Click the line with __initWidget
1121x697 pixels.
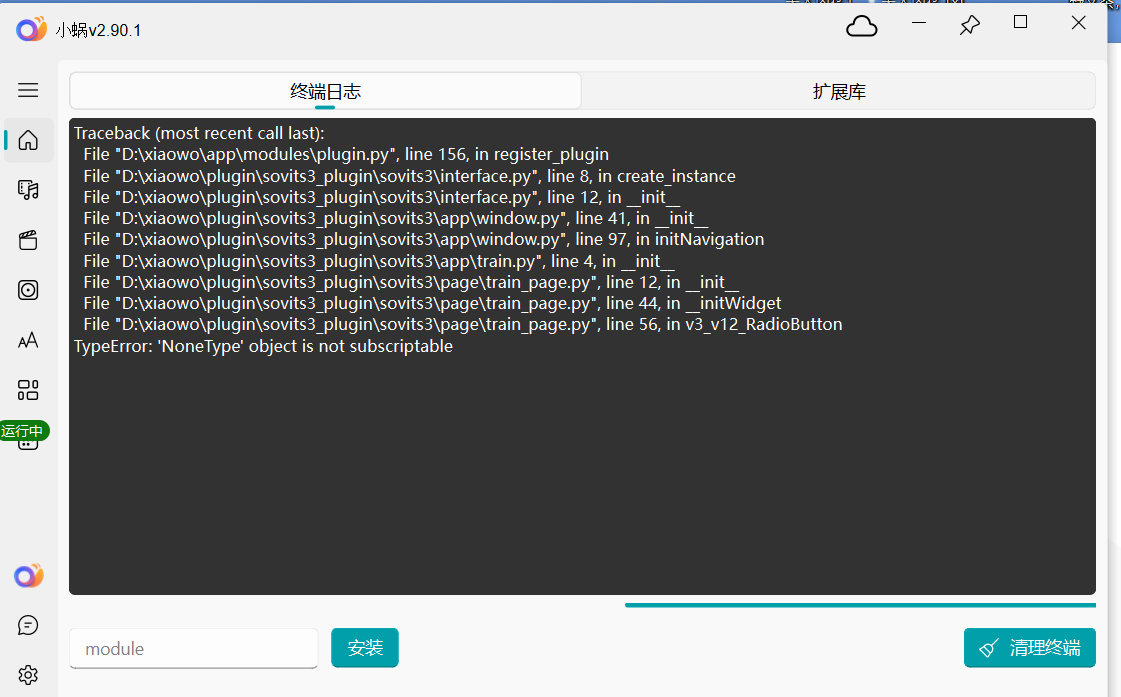[x=432, y=303]
